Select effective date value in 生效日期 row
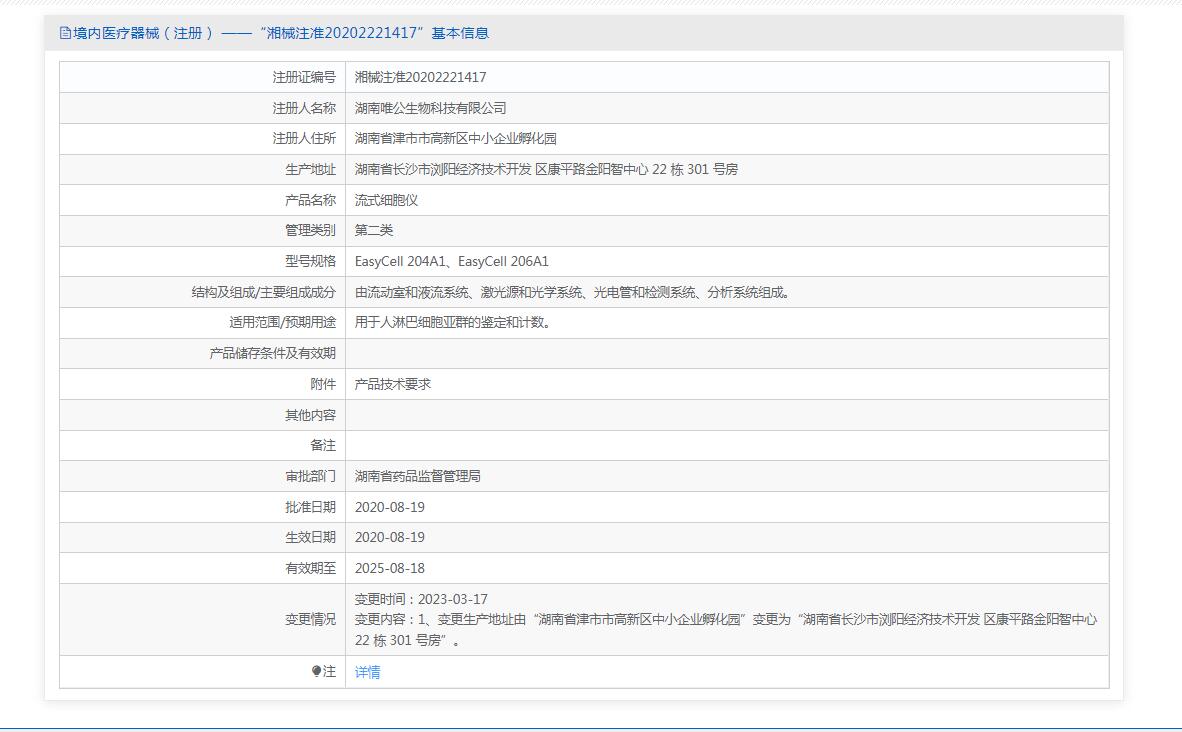The width and height of the screenshot is (1182, 732). (x=390, y=538)
